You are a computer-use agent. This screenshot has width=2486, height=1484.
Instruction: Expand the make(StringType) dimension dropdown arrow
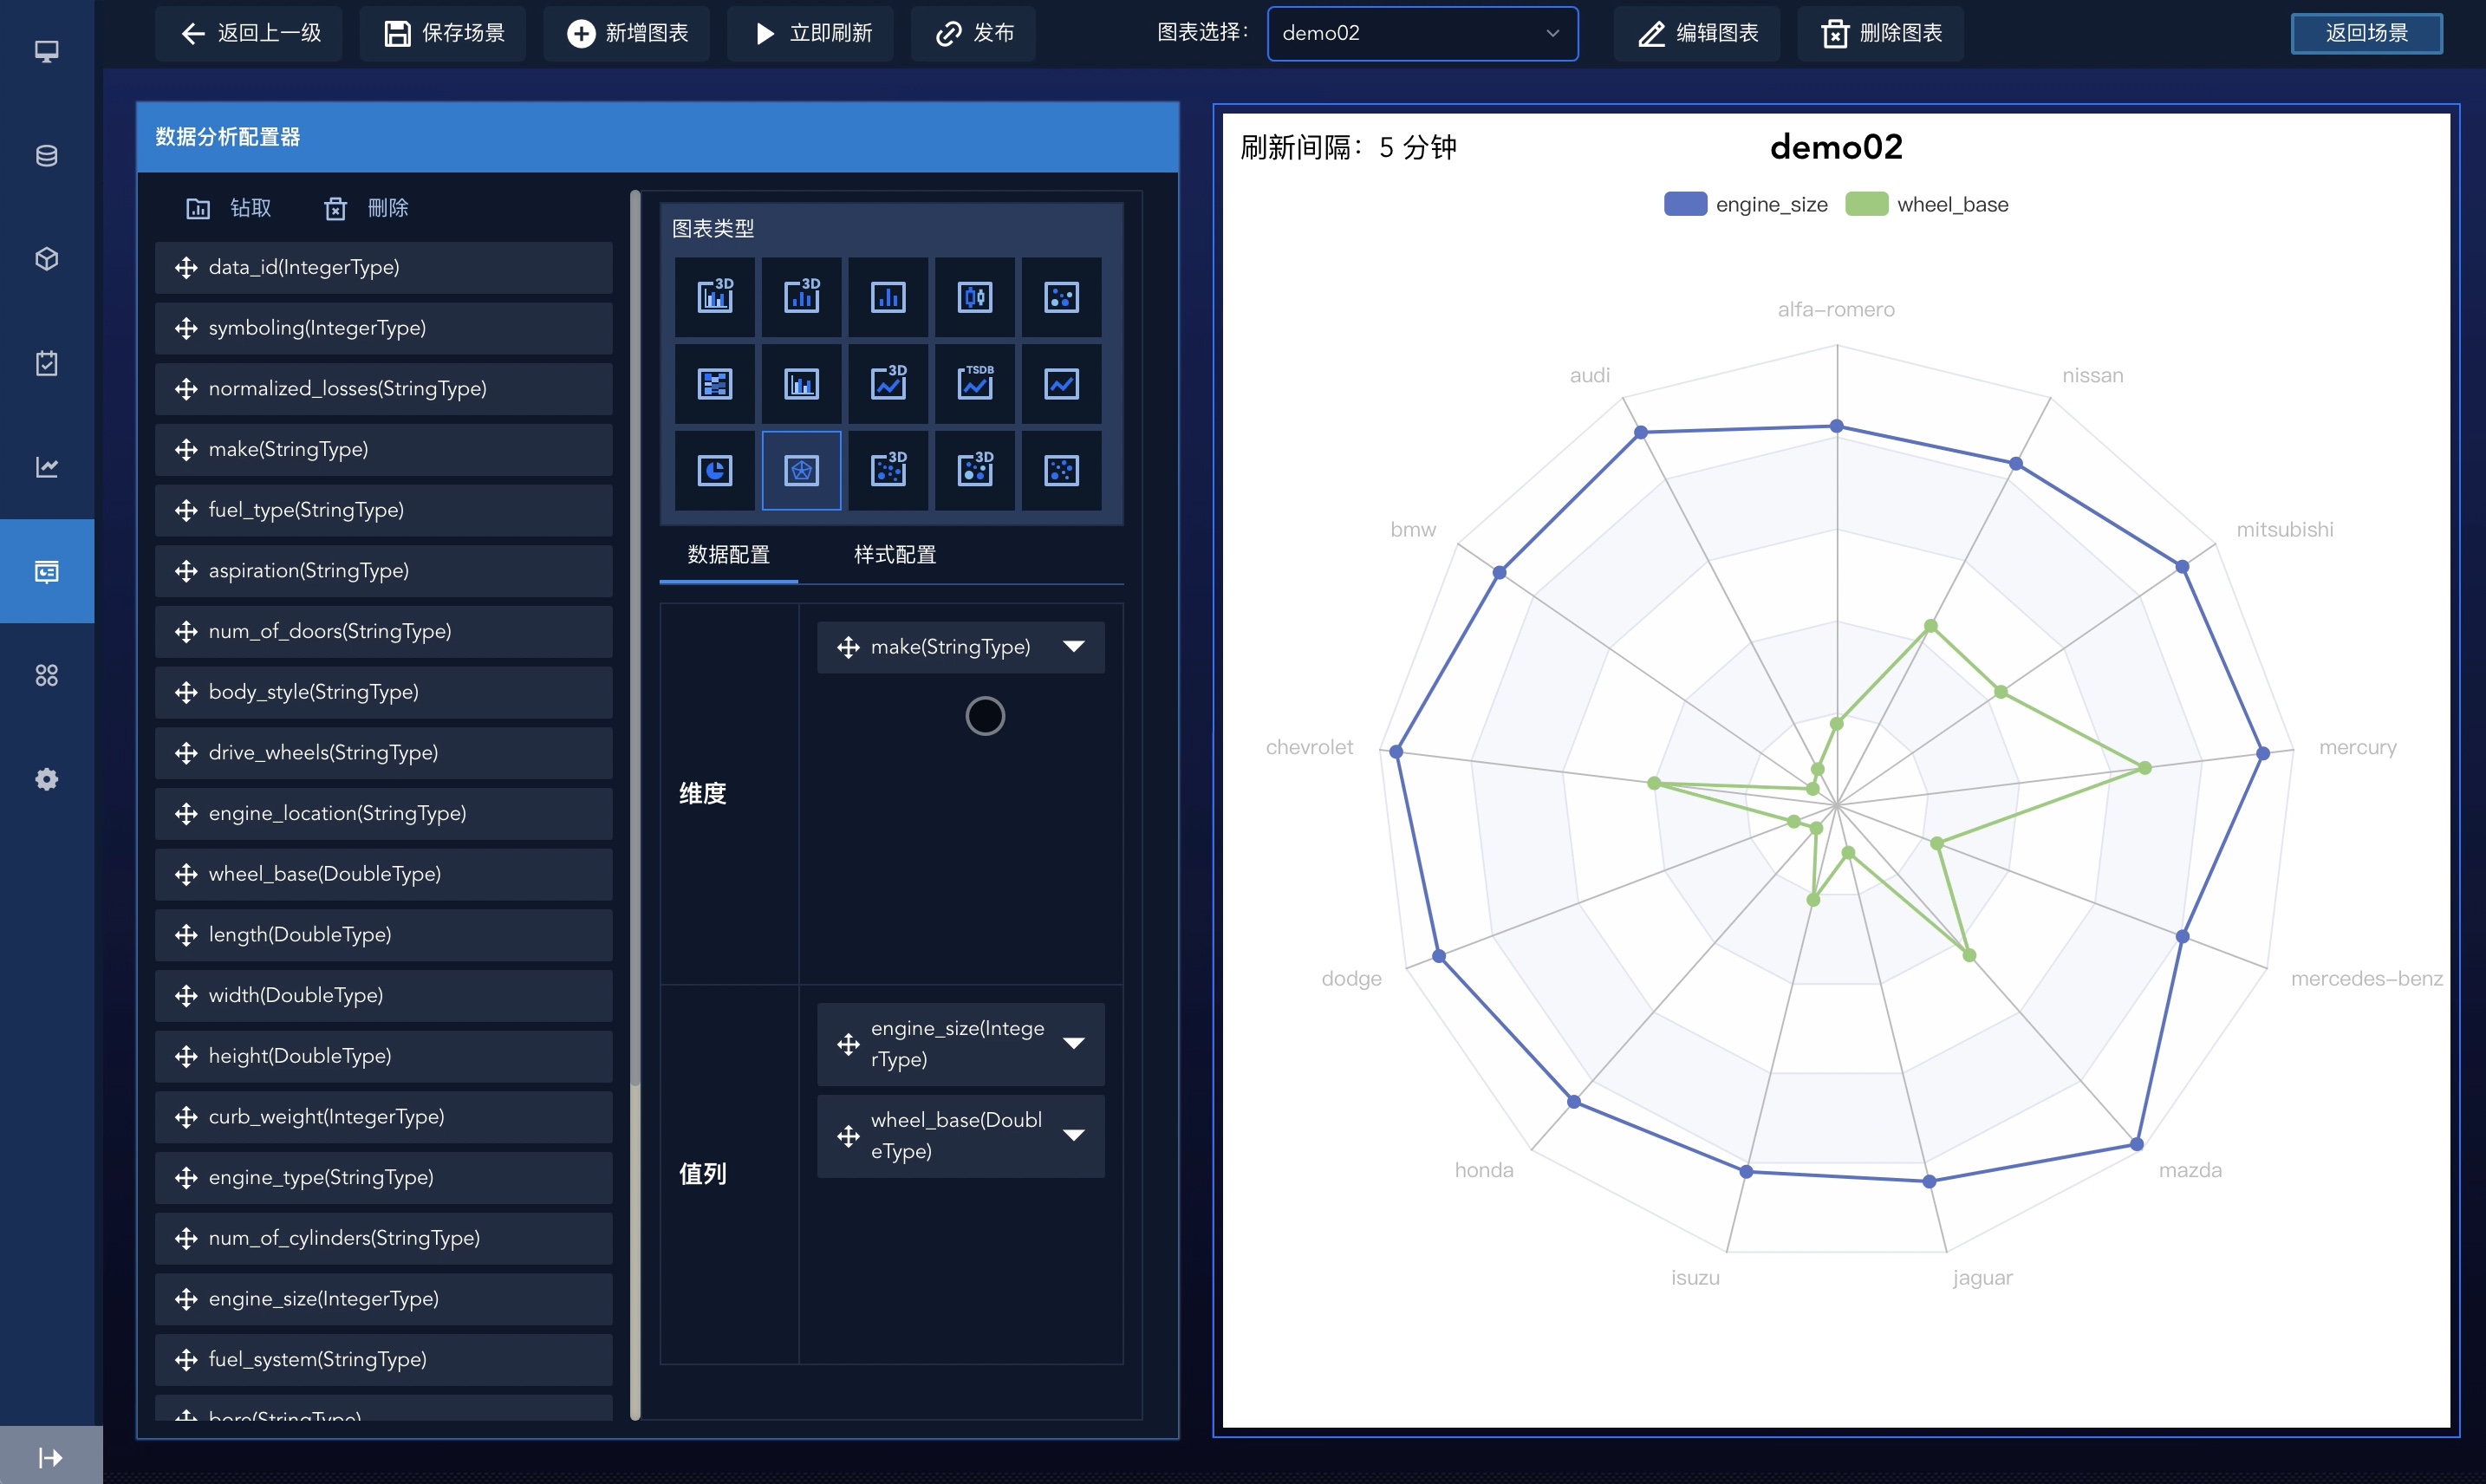point(1074,647)
